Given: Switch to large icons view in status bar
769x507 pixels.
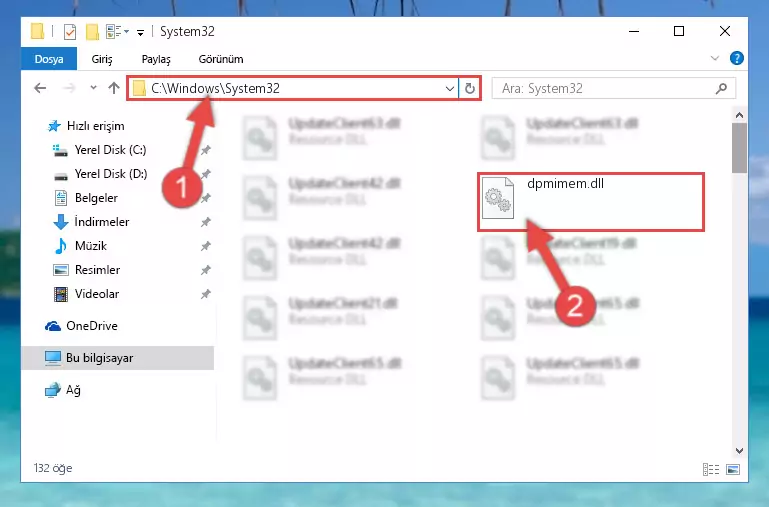Looking at the screenshot, I should 733,470.
